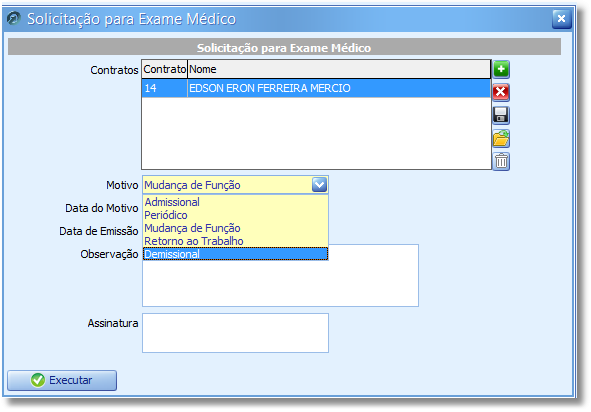This screenshot has width=591, height=412.
Task: Expand the Motivo dropdown arrow
Action: [319, 185]
